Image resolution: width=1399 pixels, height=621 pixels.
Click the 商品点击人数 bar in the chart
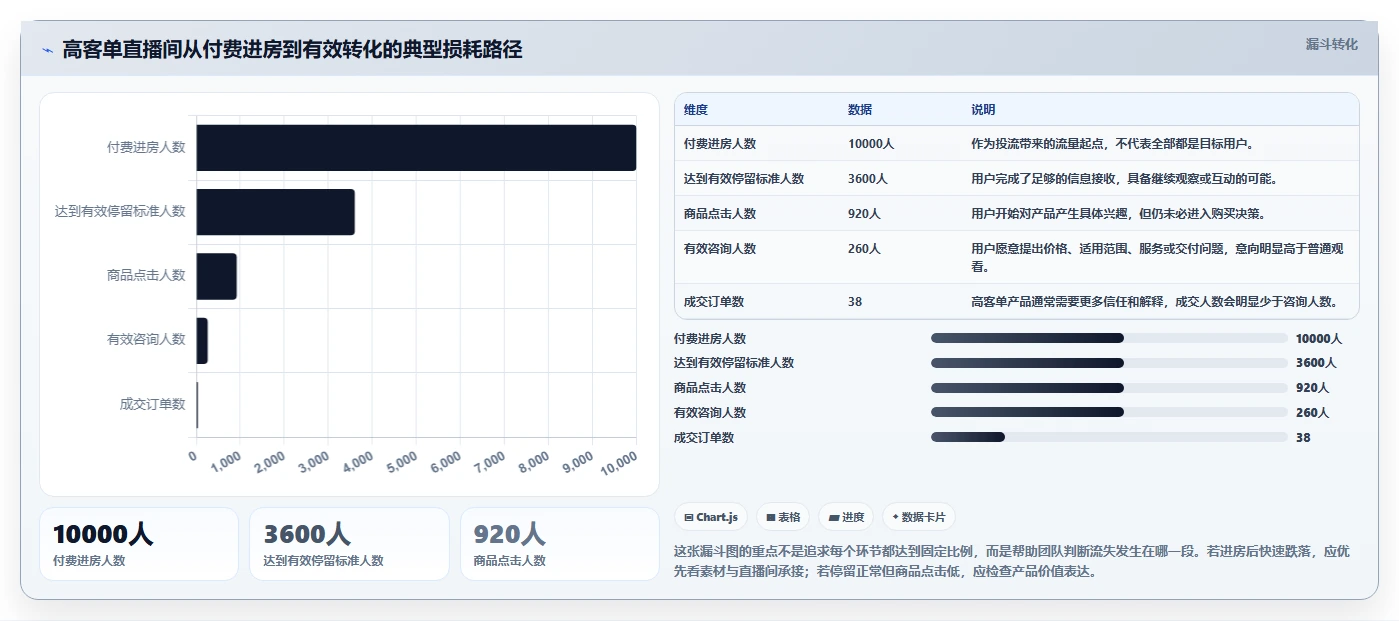click(x=216, y=276)
